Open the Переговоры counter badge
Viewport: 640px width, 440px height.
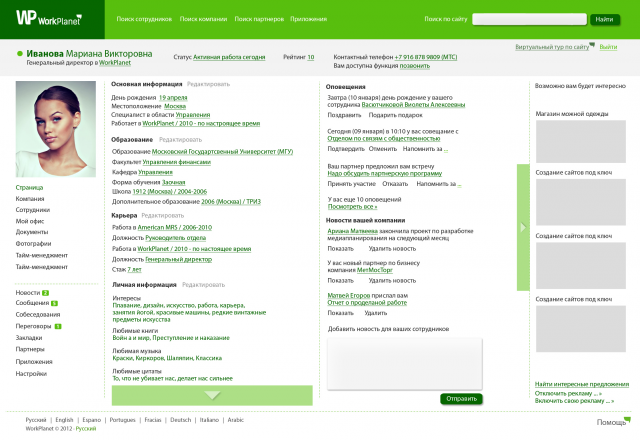click(58, 326)
